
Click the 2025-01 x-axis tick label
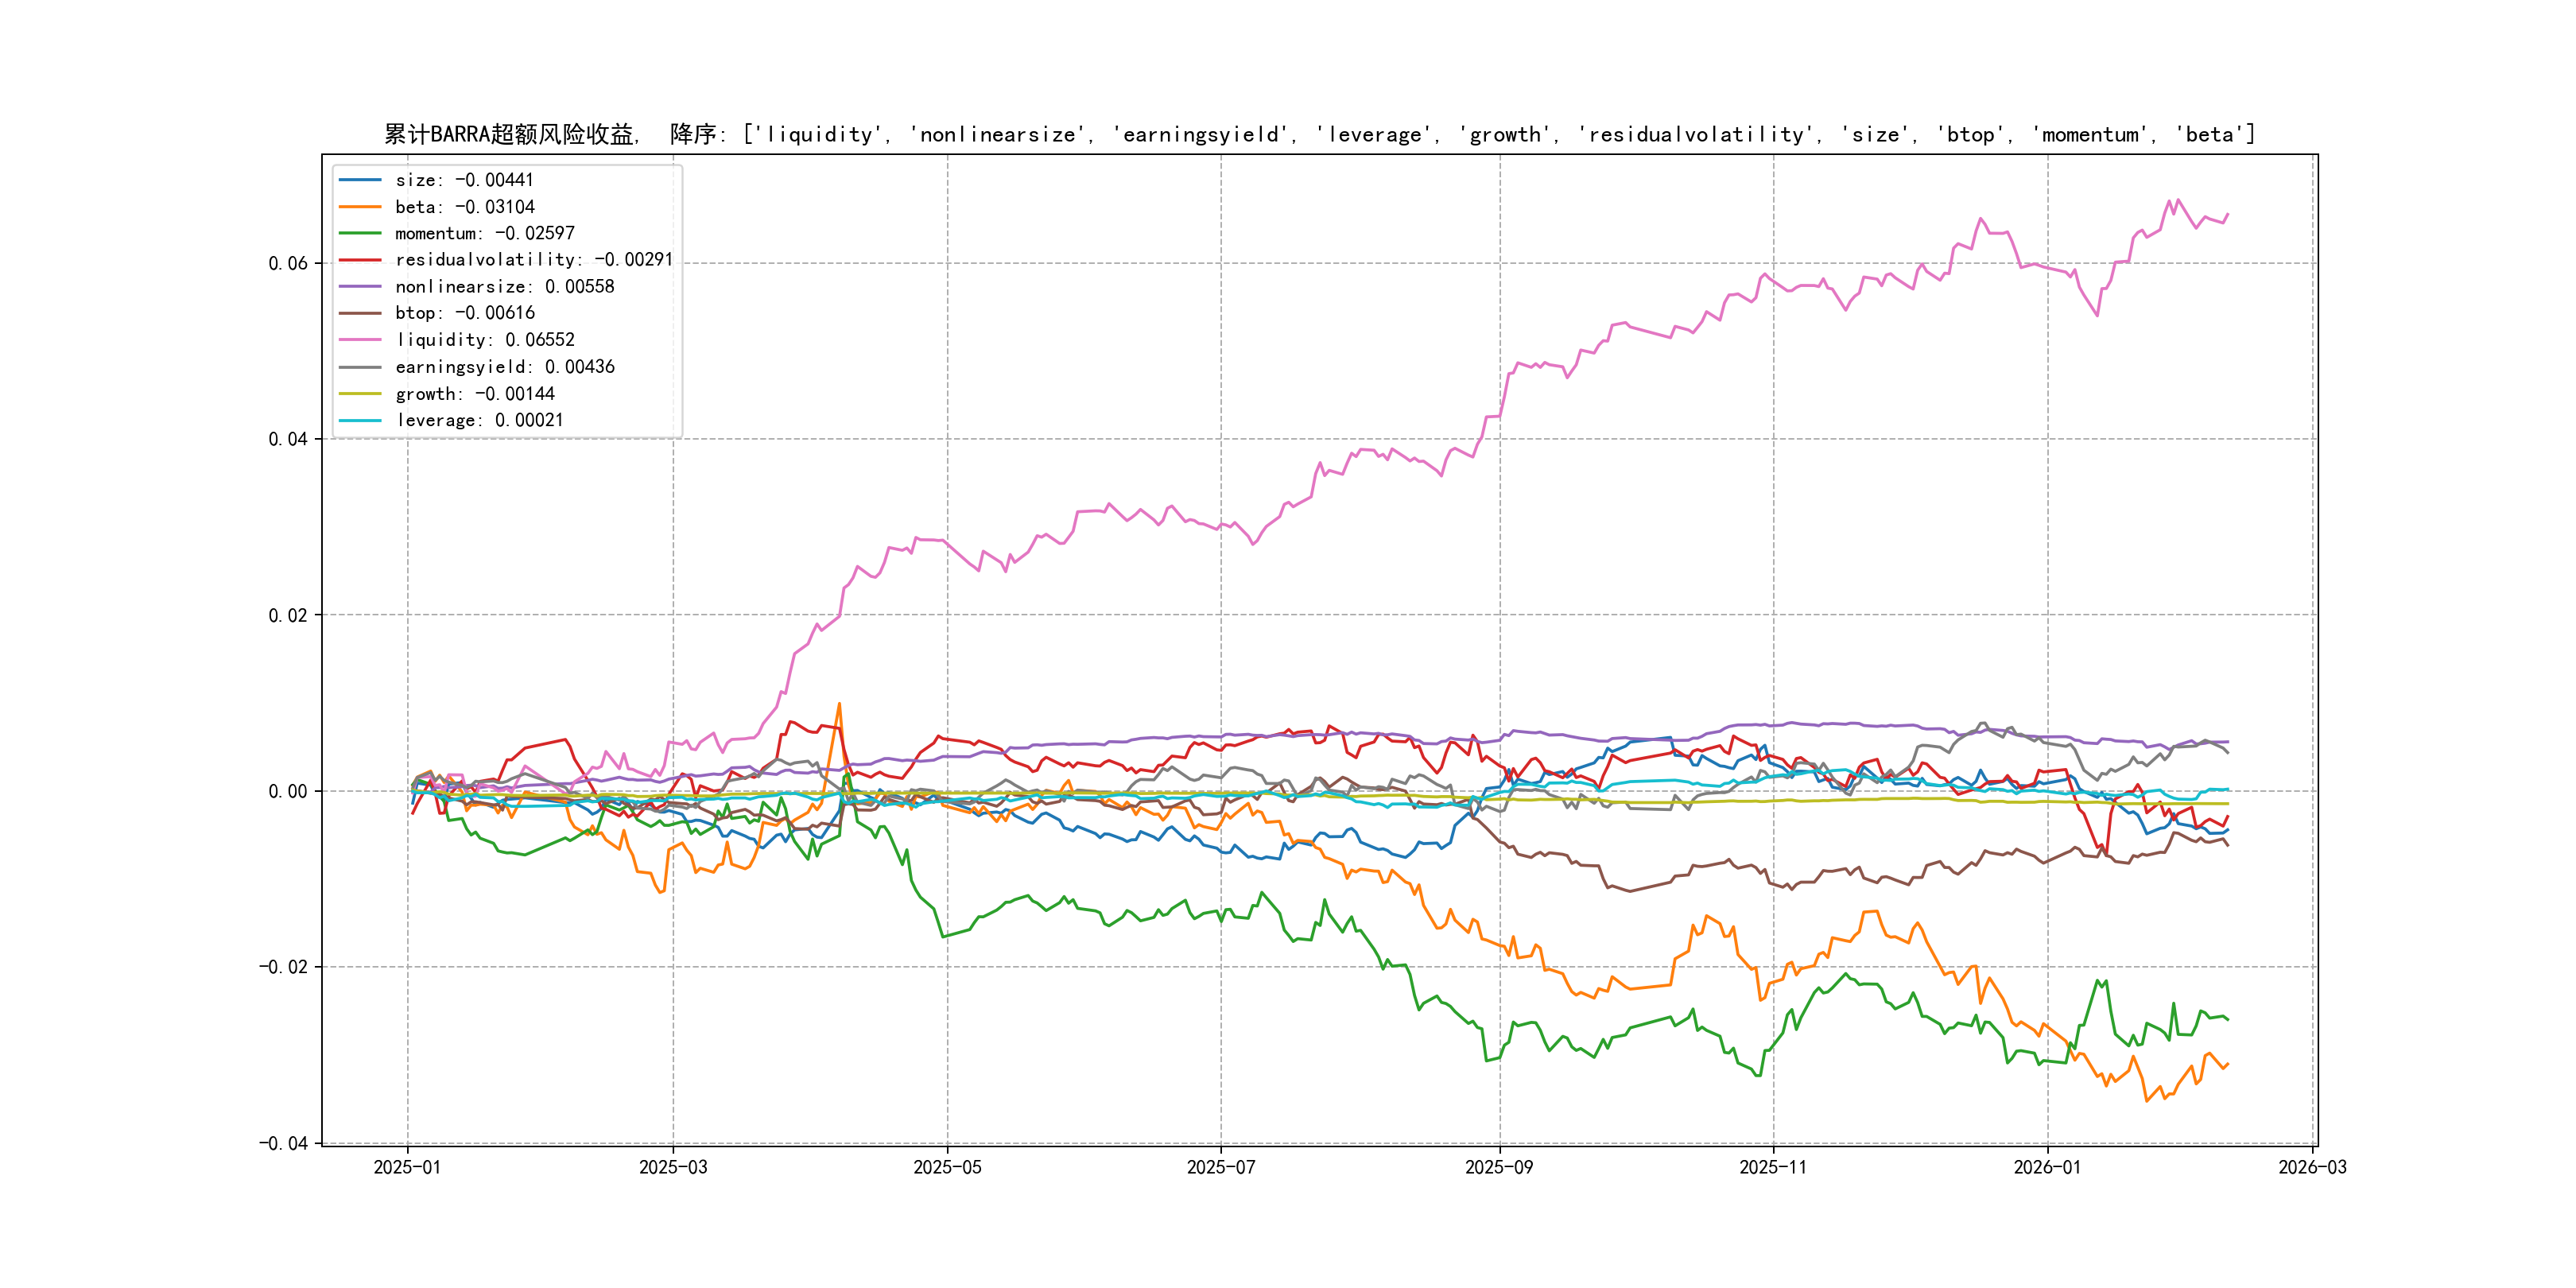(x=407, y=1167)
